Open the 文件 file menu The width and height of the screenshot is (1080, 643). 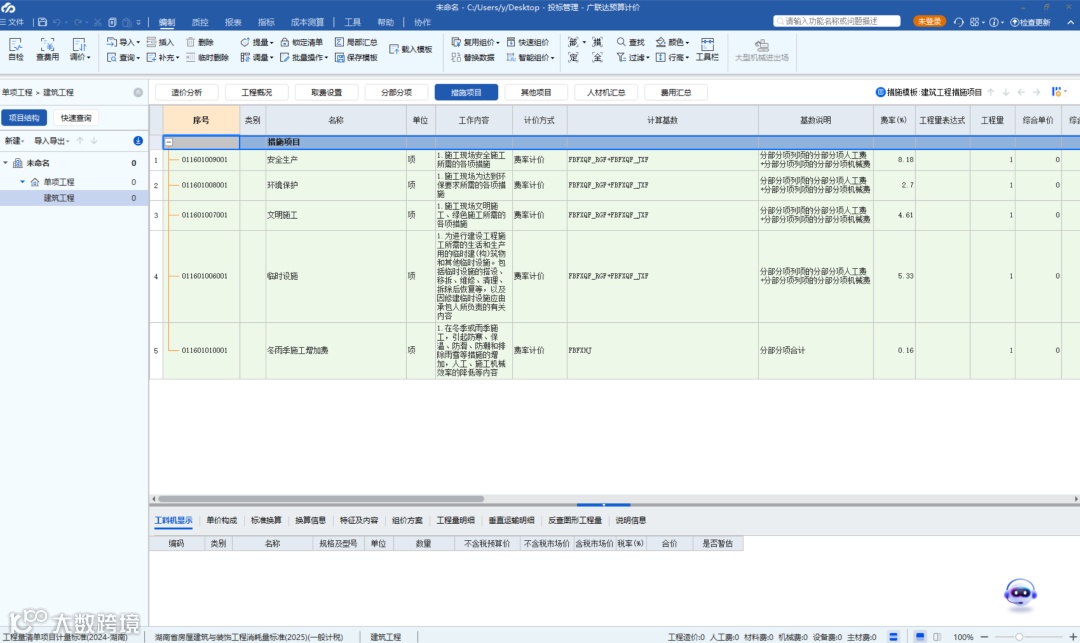click(12, 22)
